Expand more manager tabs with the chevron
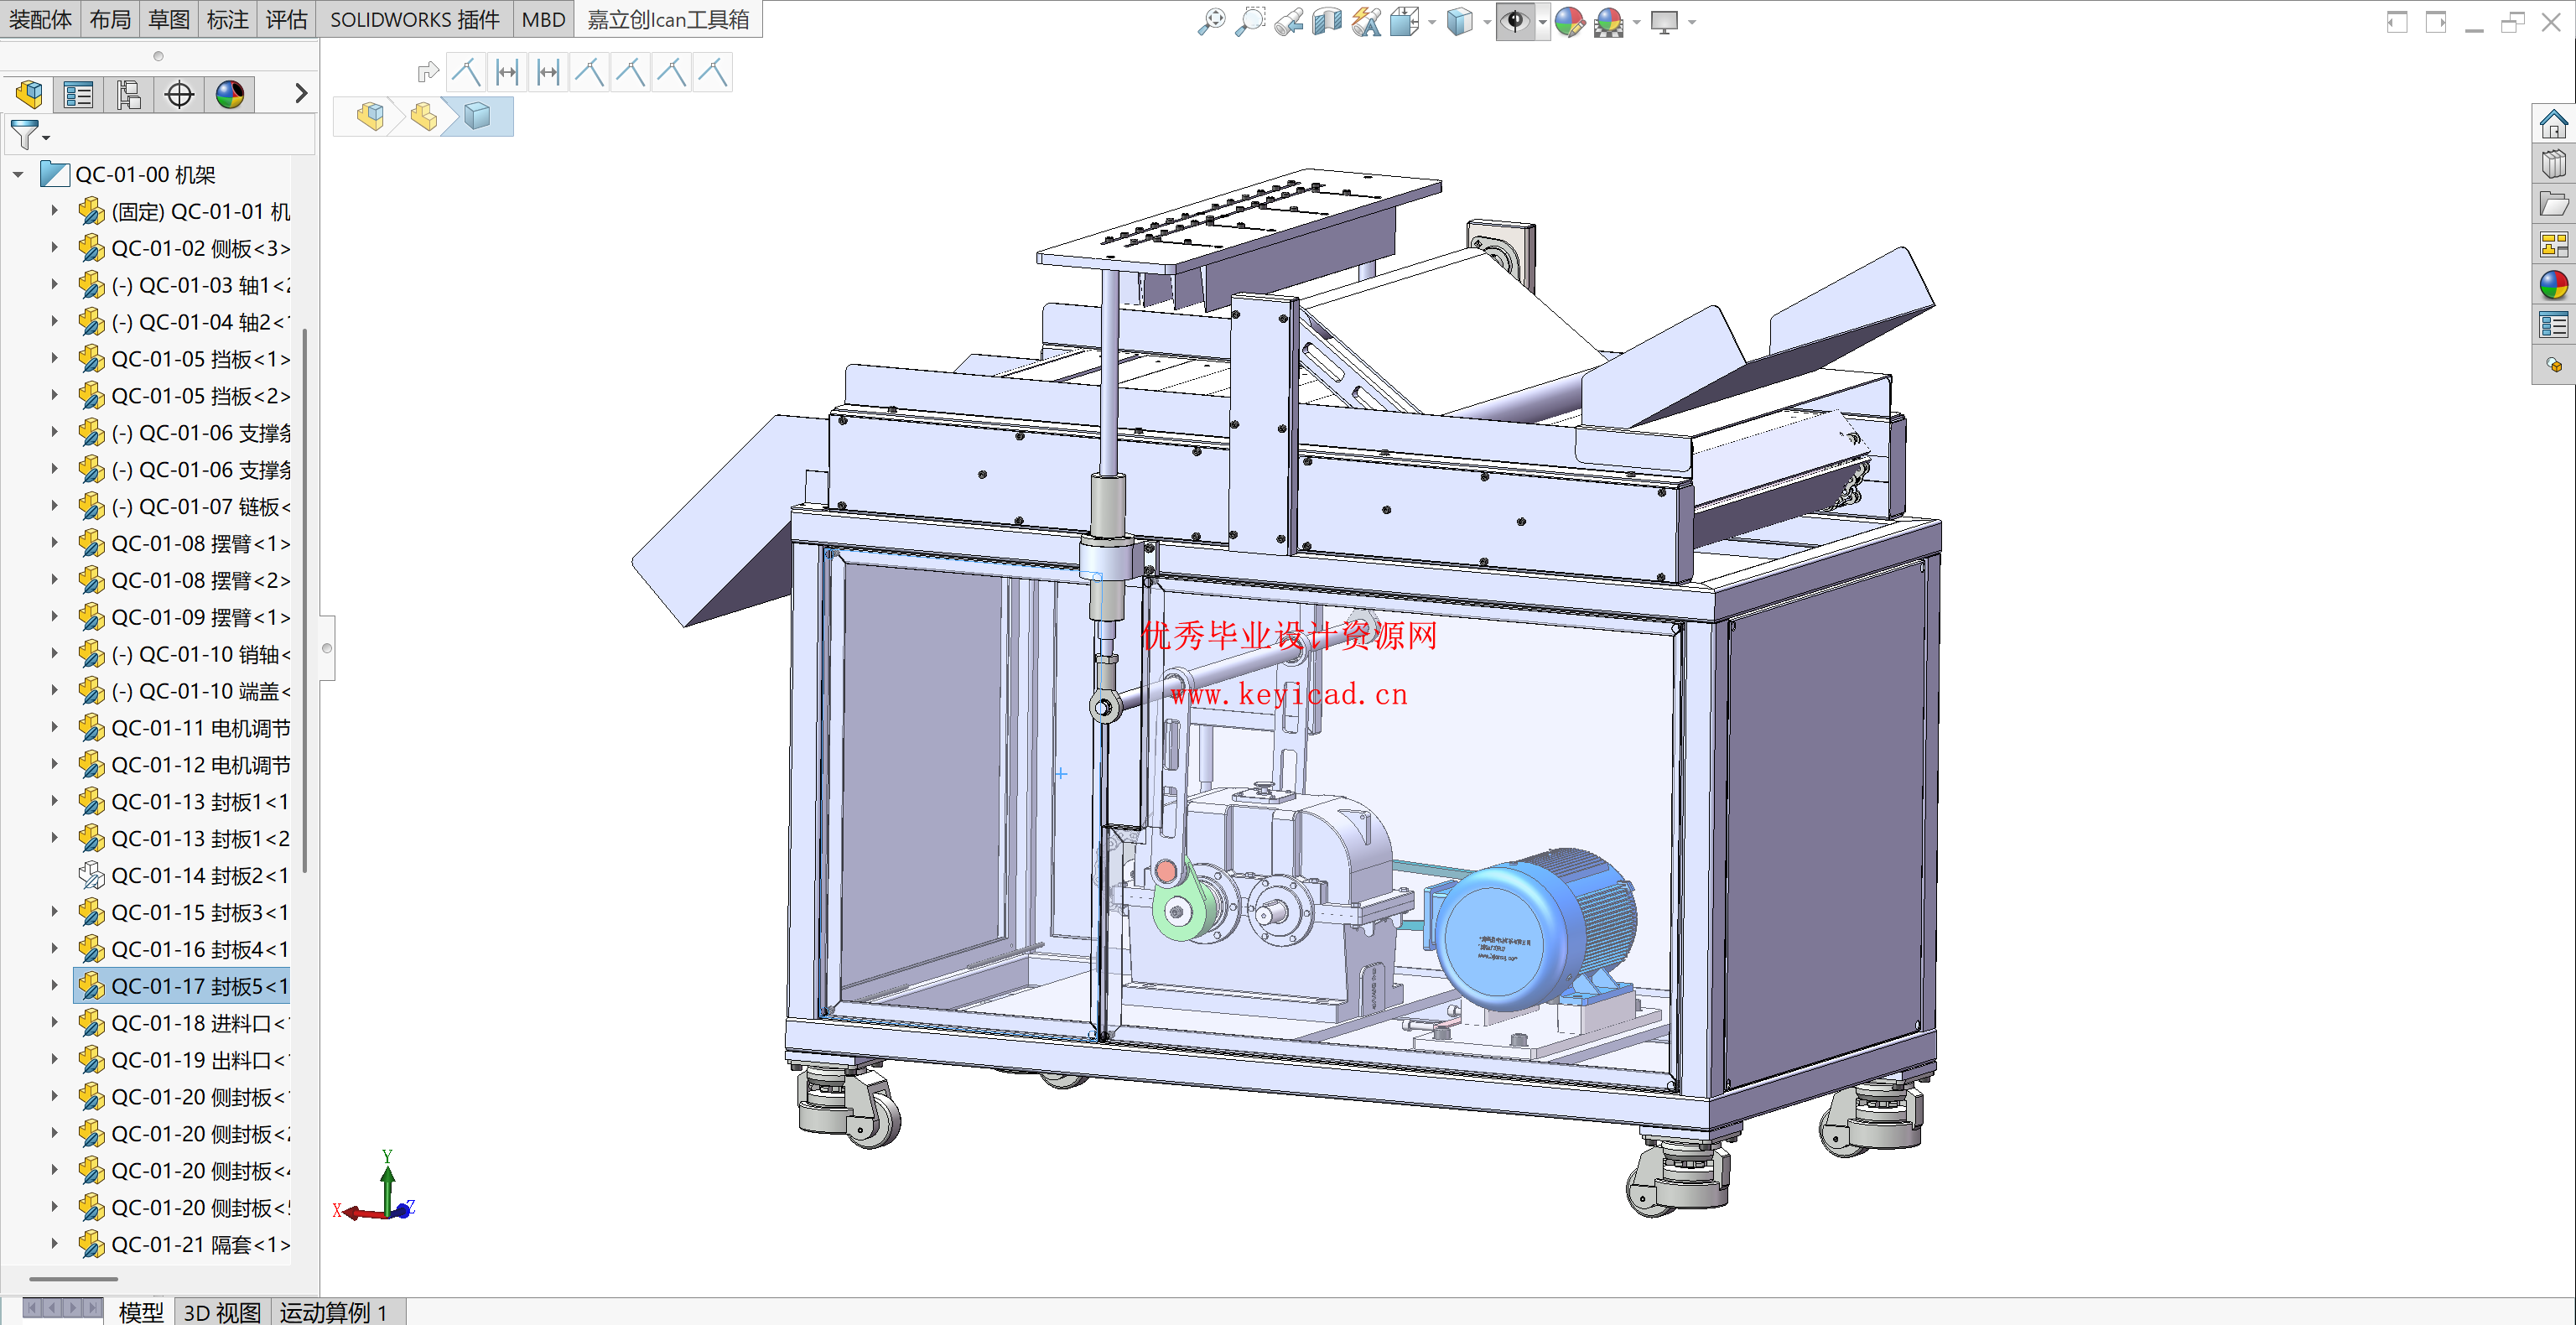2576x1325 pixels. point(300,94)
